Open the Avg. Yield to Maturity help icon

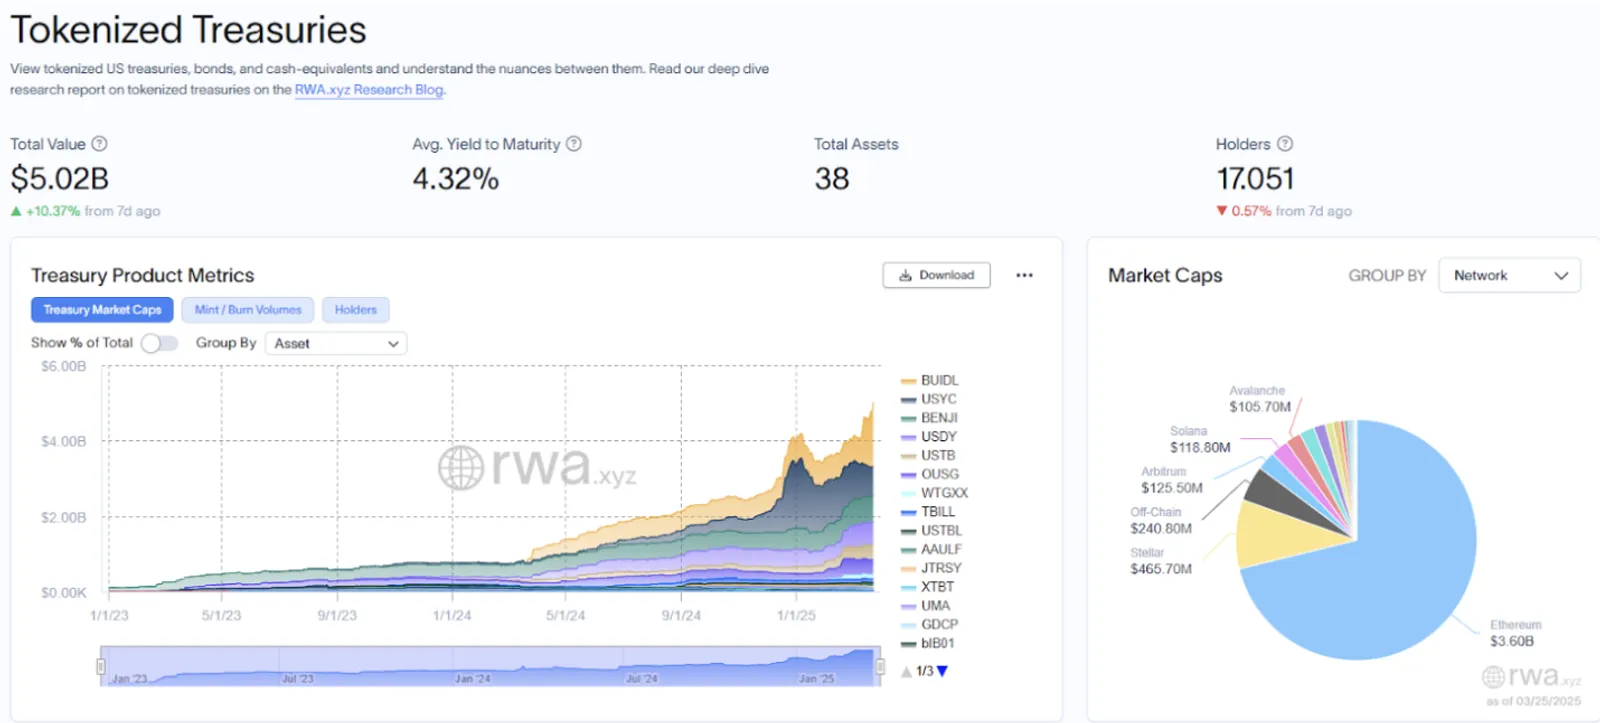574,144
